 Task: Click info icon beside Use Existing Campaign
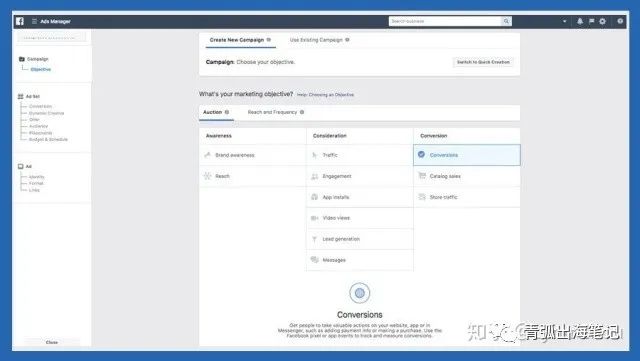click(x=347, y=40)
